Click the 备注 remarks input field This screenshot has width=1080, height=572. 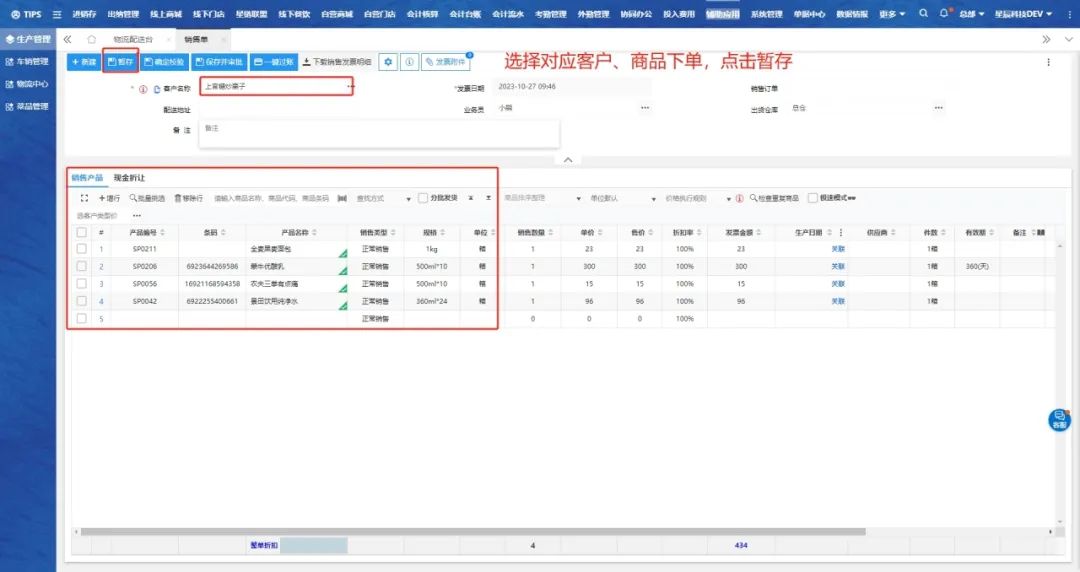click(378, 134)
